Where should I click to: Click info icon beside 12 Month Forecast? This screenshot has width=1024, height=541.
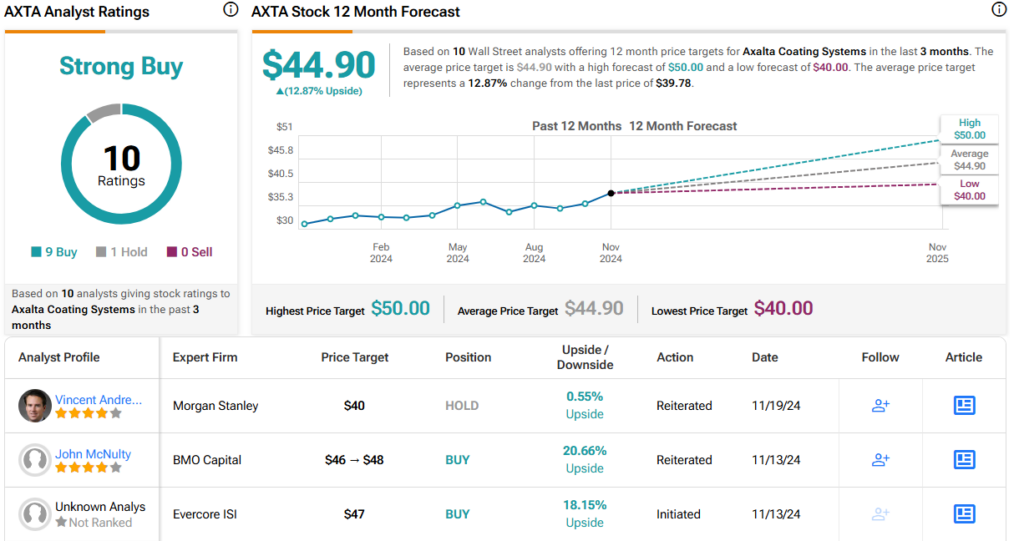click(998, 10)
